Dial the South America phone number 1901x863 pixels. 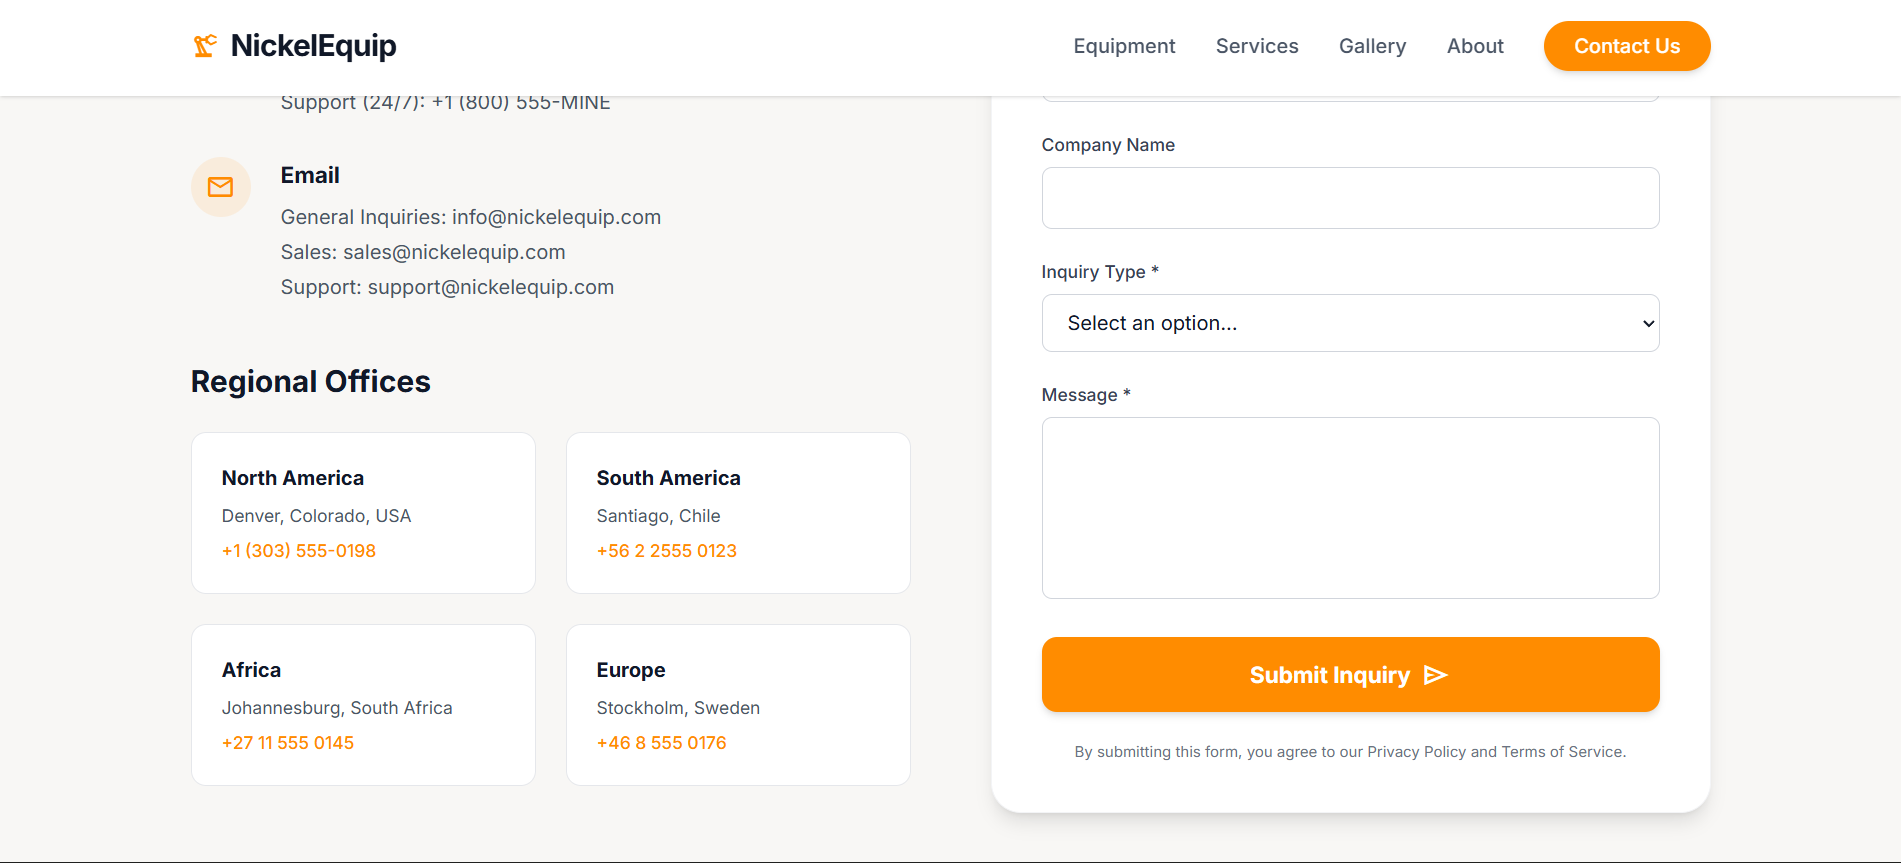pyautogui.click(x=667, y=551)
